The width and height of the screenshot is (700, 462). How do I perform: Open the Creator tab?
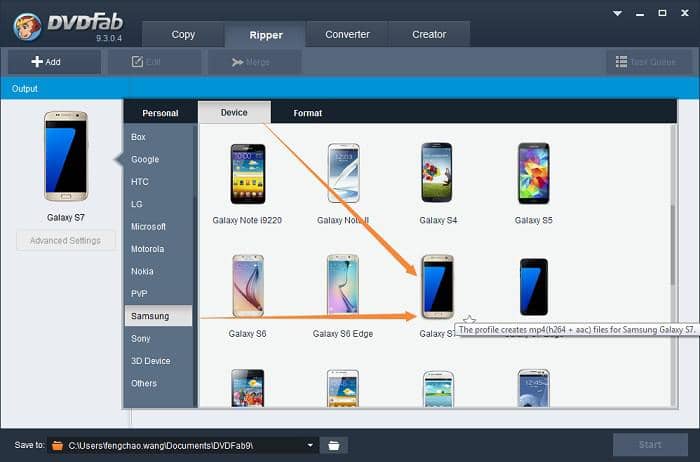tap(429, 34)
